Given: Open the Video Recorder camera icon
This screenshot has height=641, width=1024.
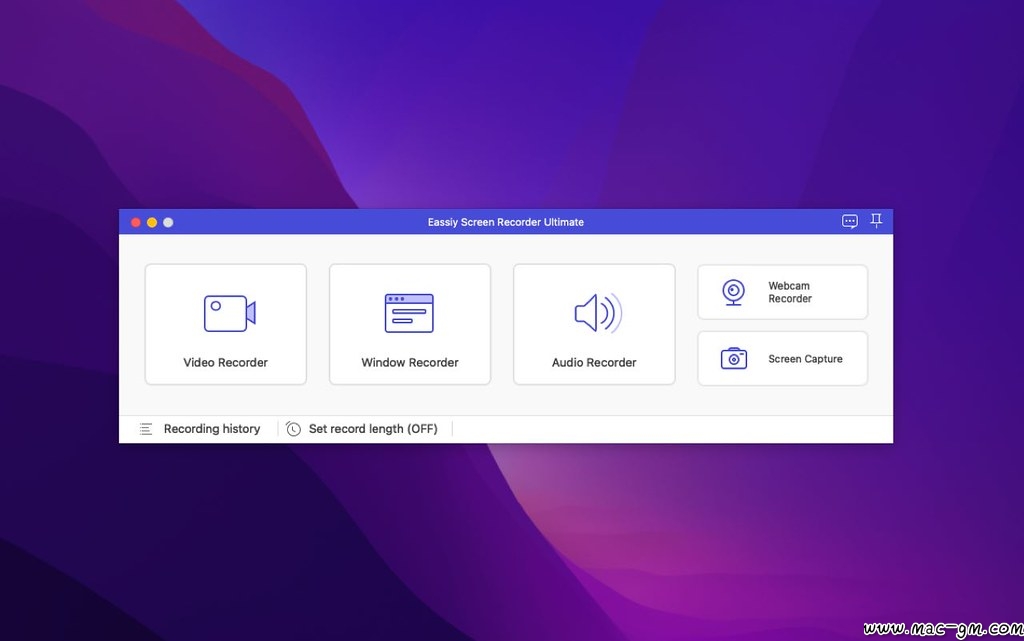Looking at the screenshot, I should click(229, 313).
